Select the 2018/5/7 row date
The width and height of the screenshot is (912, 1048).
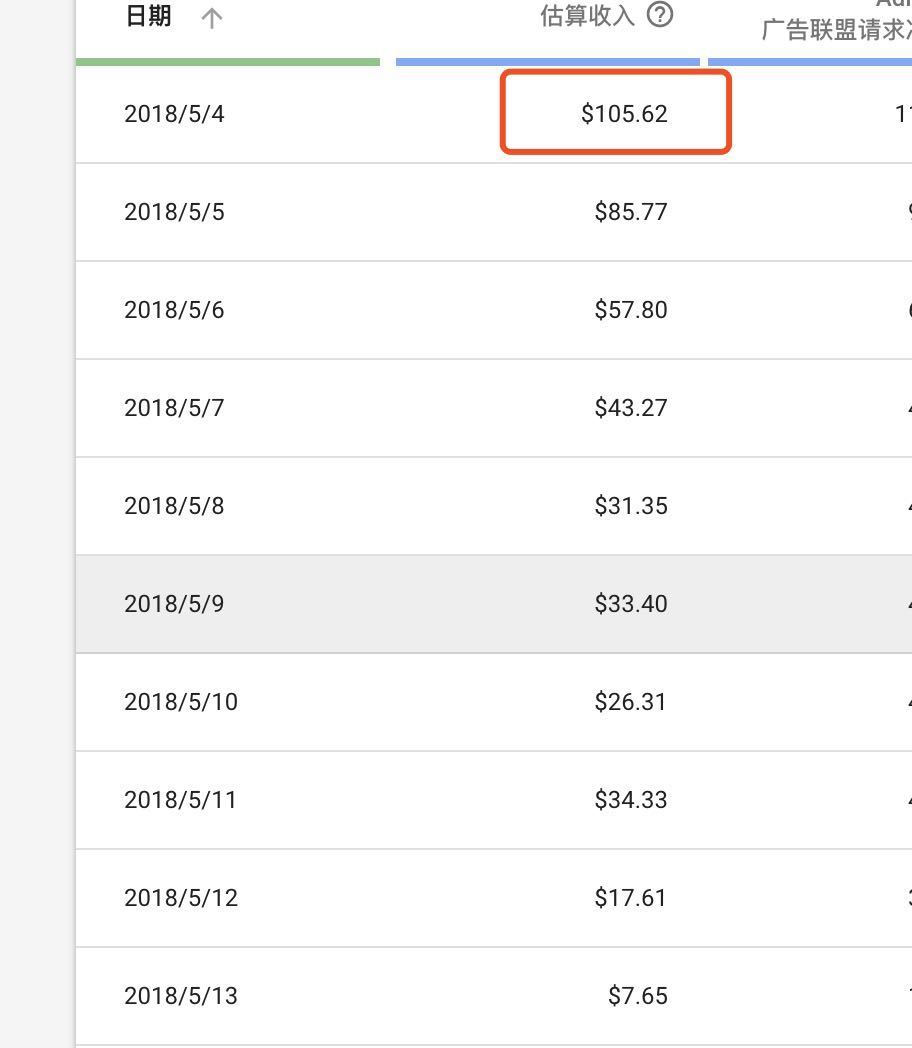click(174, 408)
